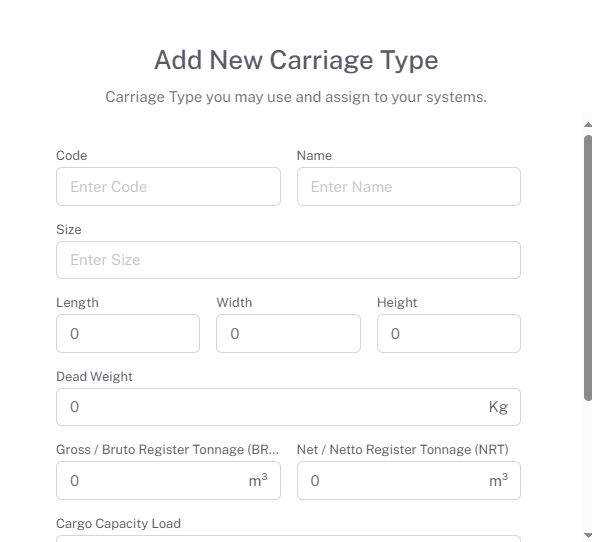This screenshot has width=592, height=542.
Task: Focus the Enter Code input field
Action: pos(168,186)
